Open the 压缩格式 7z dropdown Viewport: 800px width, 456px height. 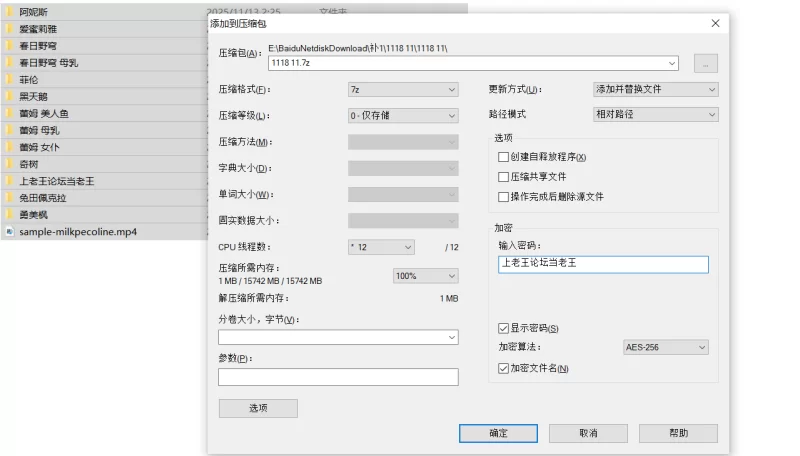pos(403,89)
